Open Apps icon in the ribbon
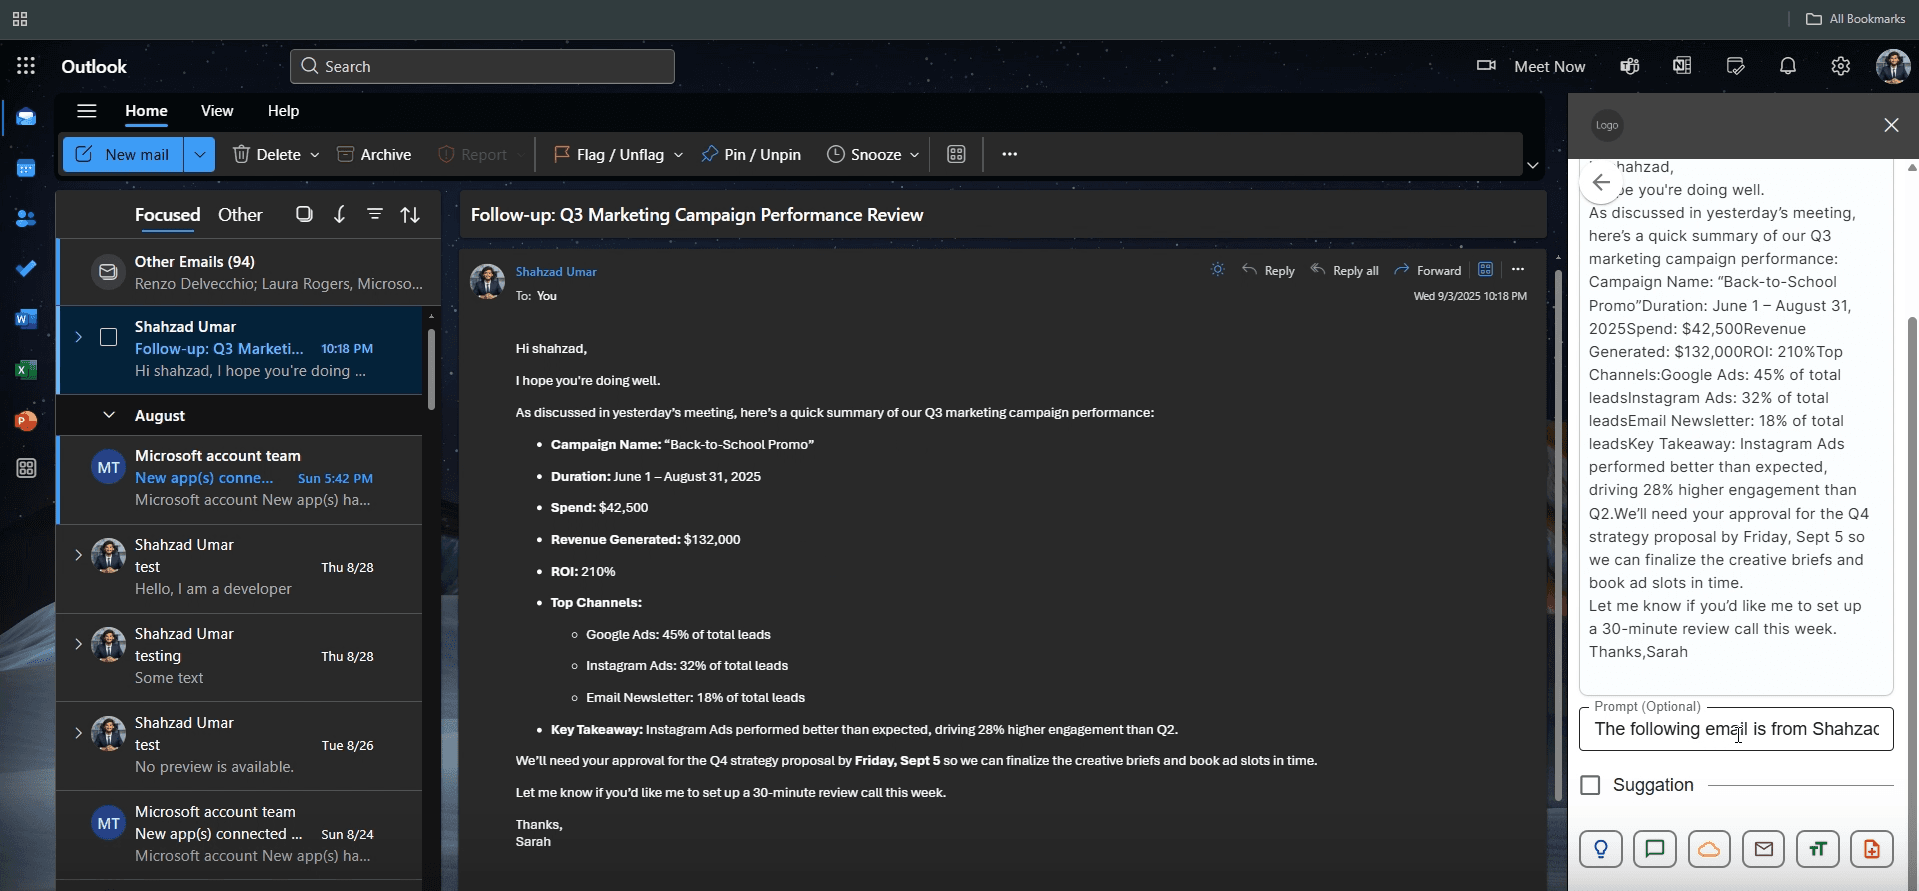This screenshot has height=891, width=1919. (956, 154)
